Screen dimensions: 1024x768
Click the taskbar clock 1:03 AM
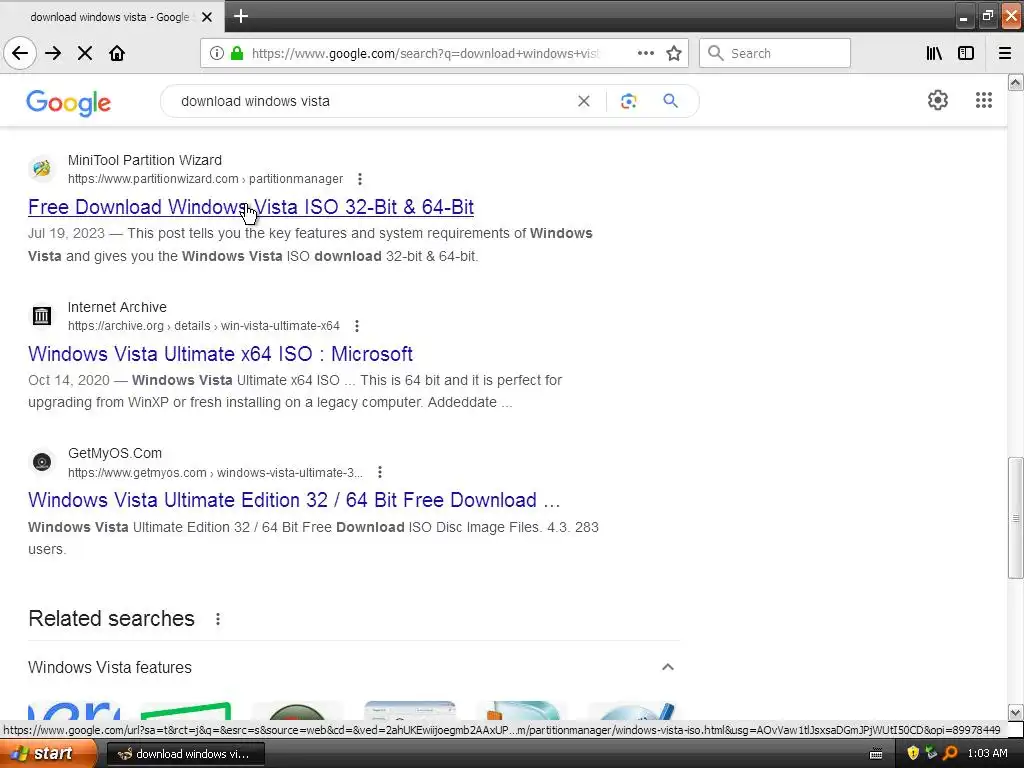(987, 754)
